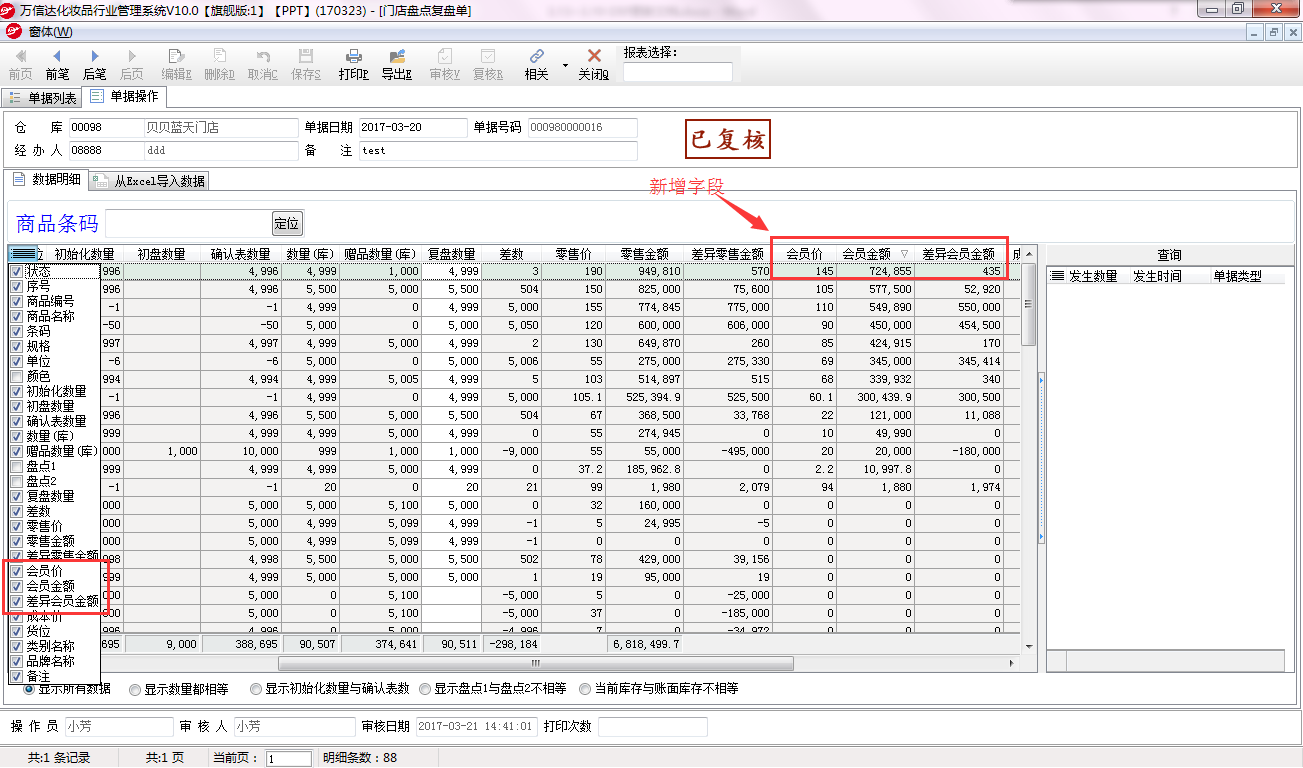Select the 数据明细 tab
1303x768 pixels.
click(47, 179)
